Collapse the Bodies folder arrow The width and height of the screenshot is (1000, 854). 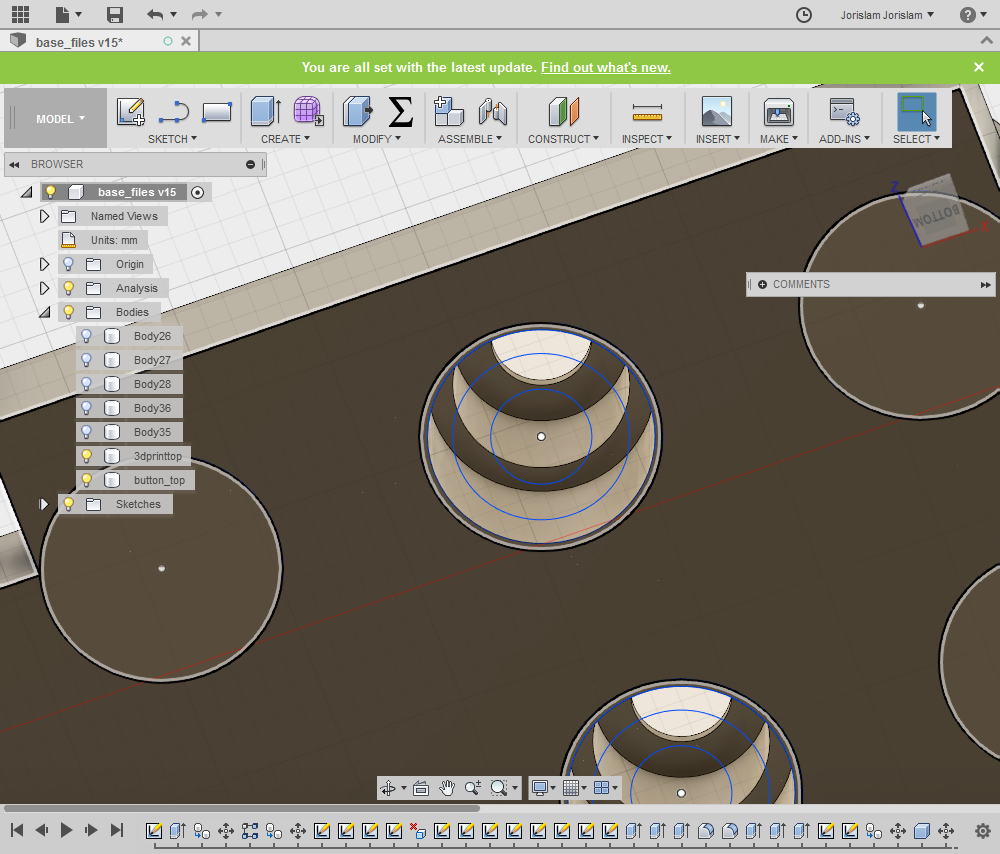[44, 313]
